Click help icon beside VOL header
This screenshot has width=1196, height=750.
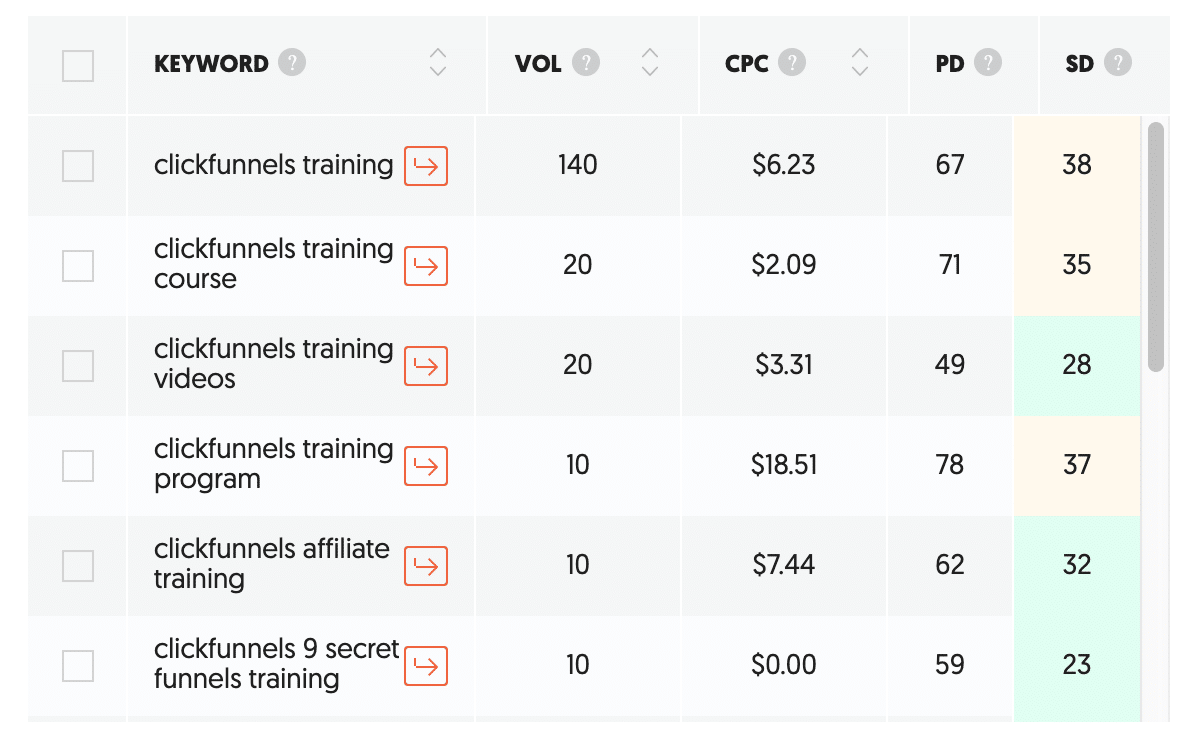(x=586, y=63)
